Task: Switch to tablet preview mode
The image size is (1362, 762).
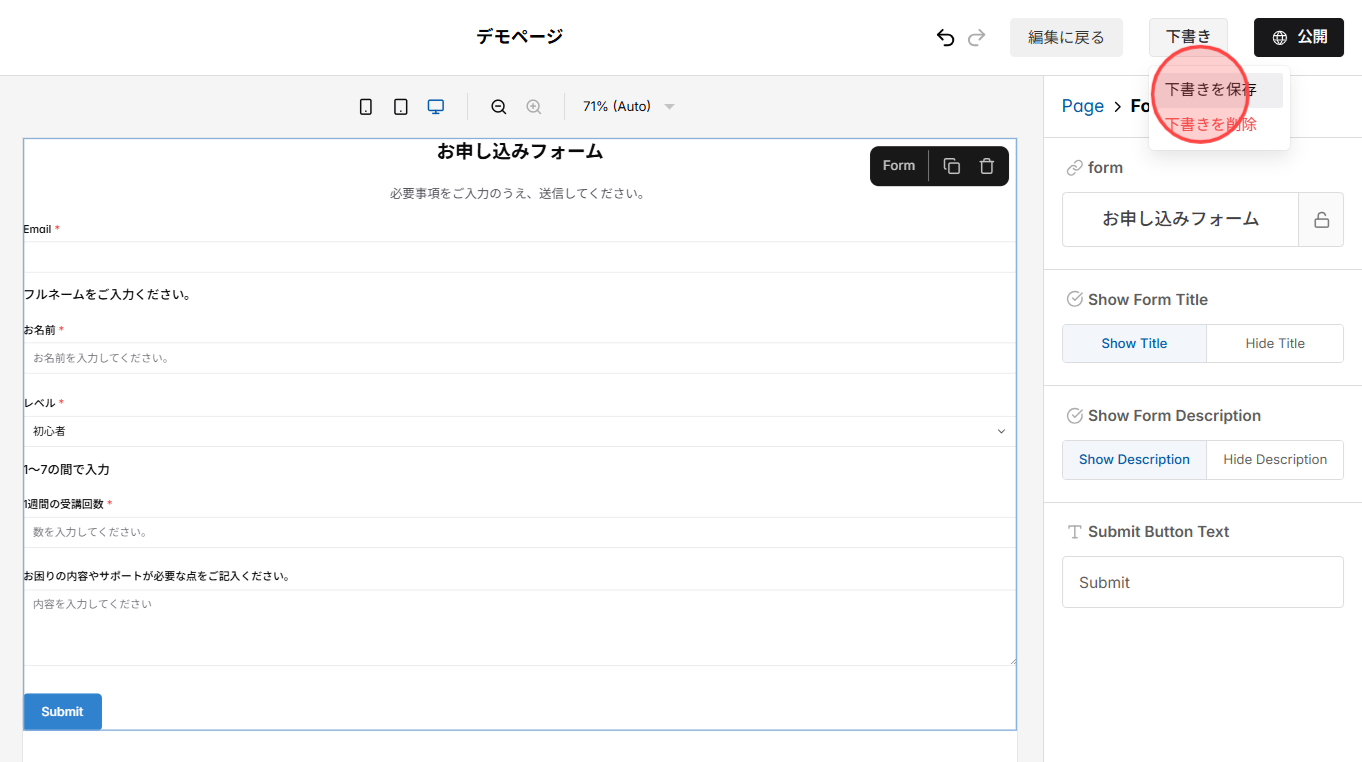Action: click(x=400, y=106)
